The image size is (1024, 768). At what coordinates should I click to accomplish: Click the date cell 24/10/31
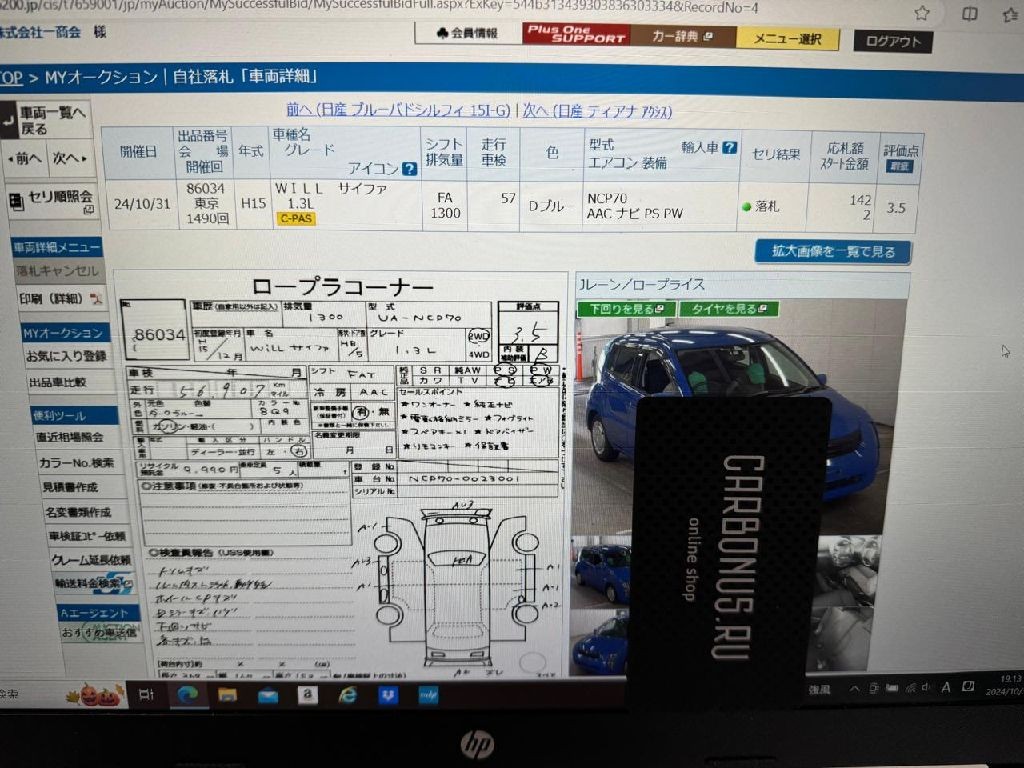pyautogui.click(x=142, y=203)
